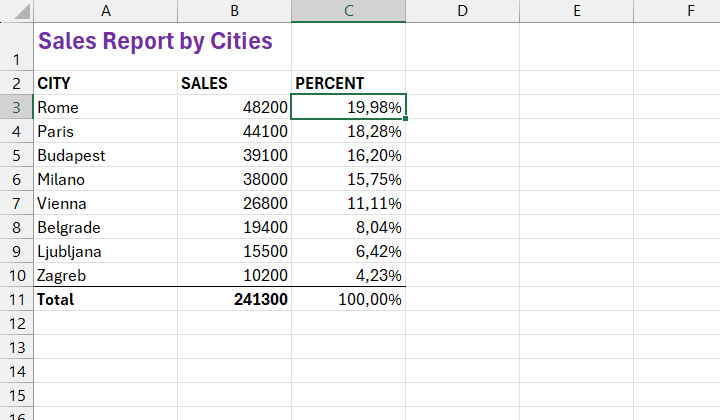Select Budapest percent cell 16,20%

349,155
